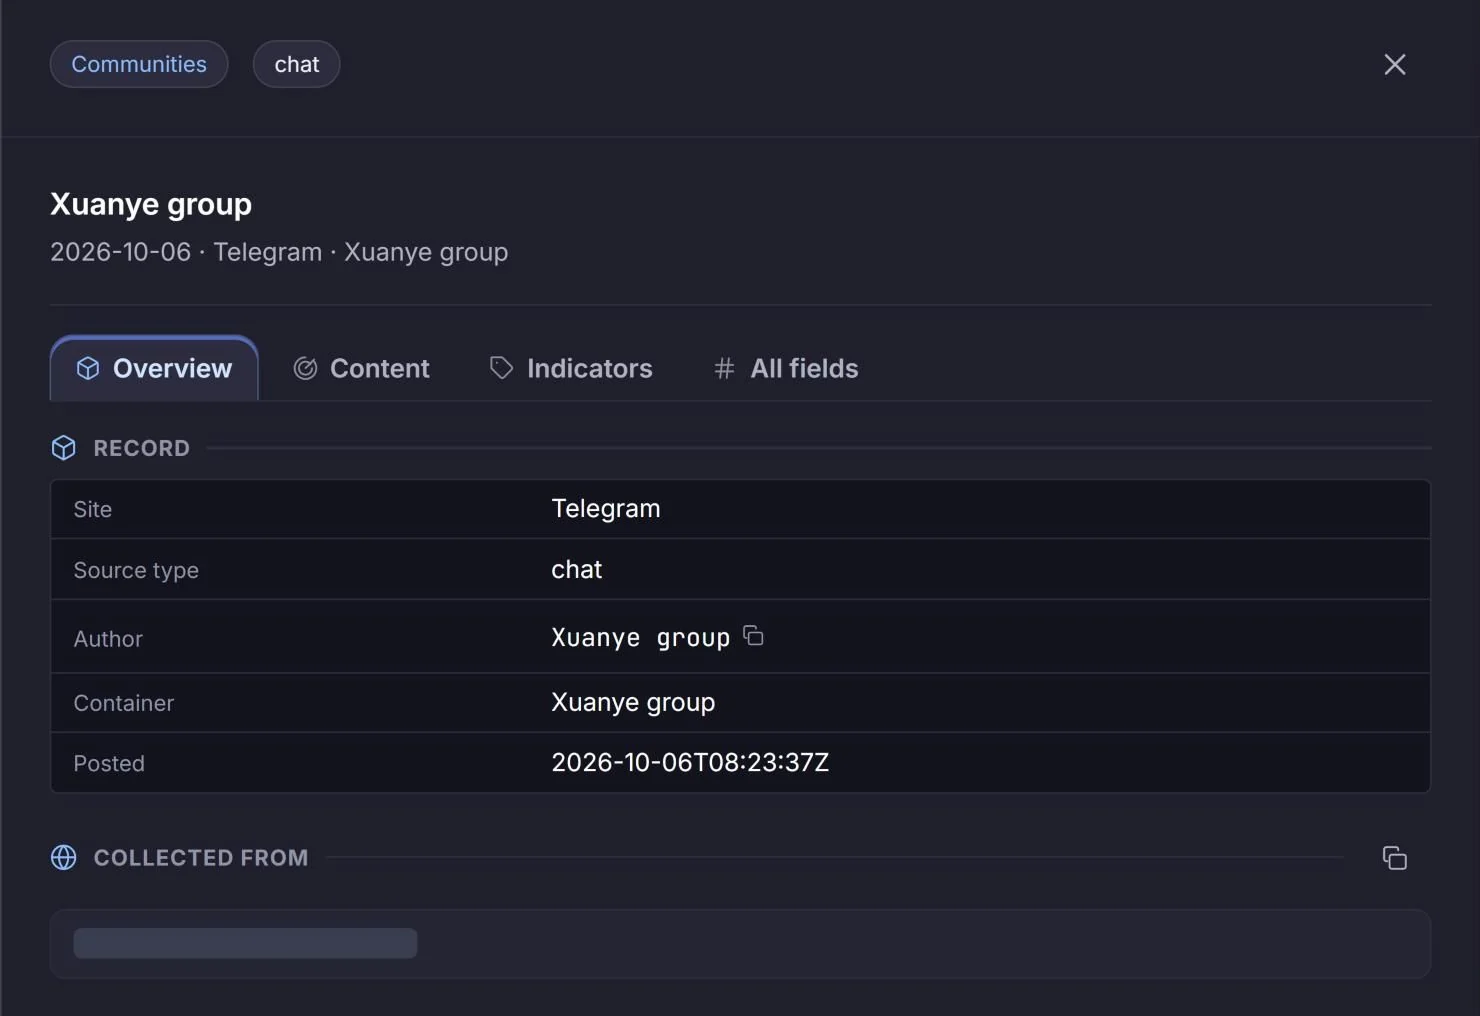Viewport: 1480px width, 1016px height.
Task: Switch to the Indicators tab
Action: click(x=570, y=368)
